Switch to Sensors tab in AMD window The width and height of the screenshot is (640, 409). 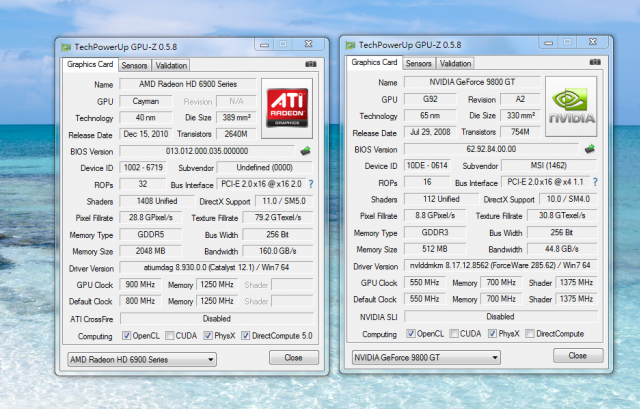pos(134,65)
